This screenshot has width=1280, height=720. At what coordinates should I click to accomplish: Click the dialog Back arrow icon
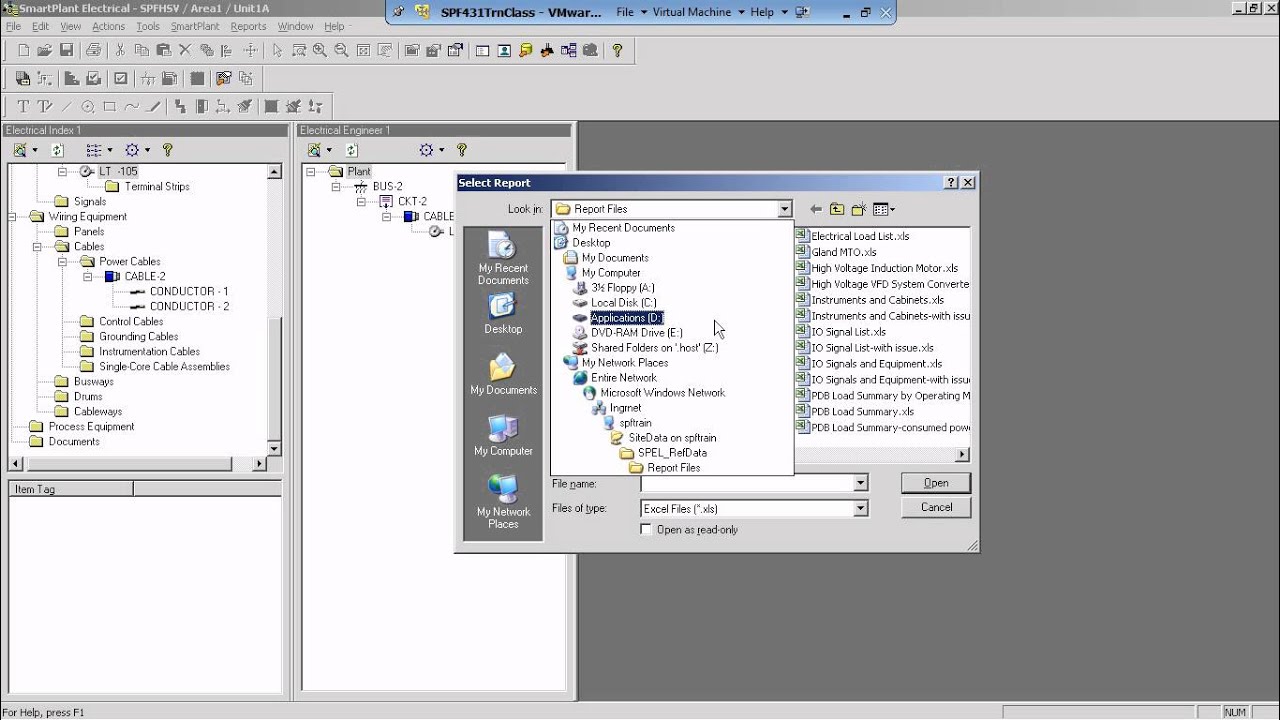click(x=815, y=209)
